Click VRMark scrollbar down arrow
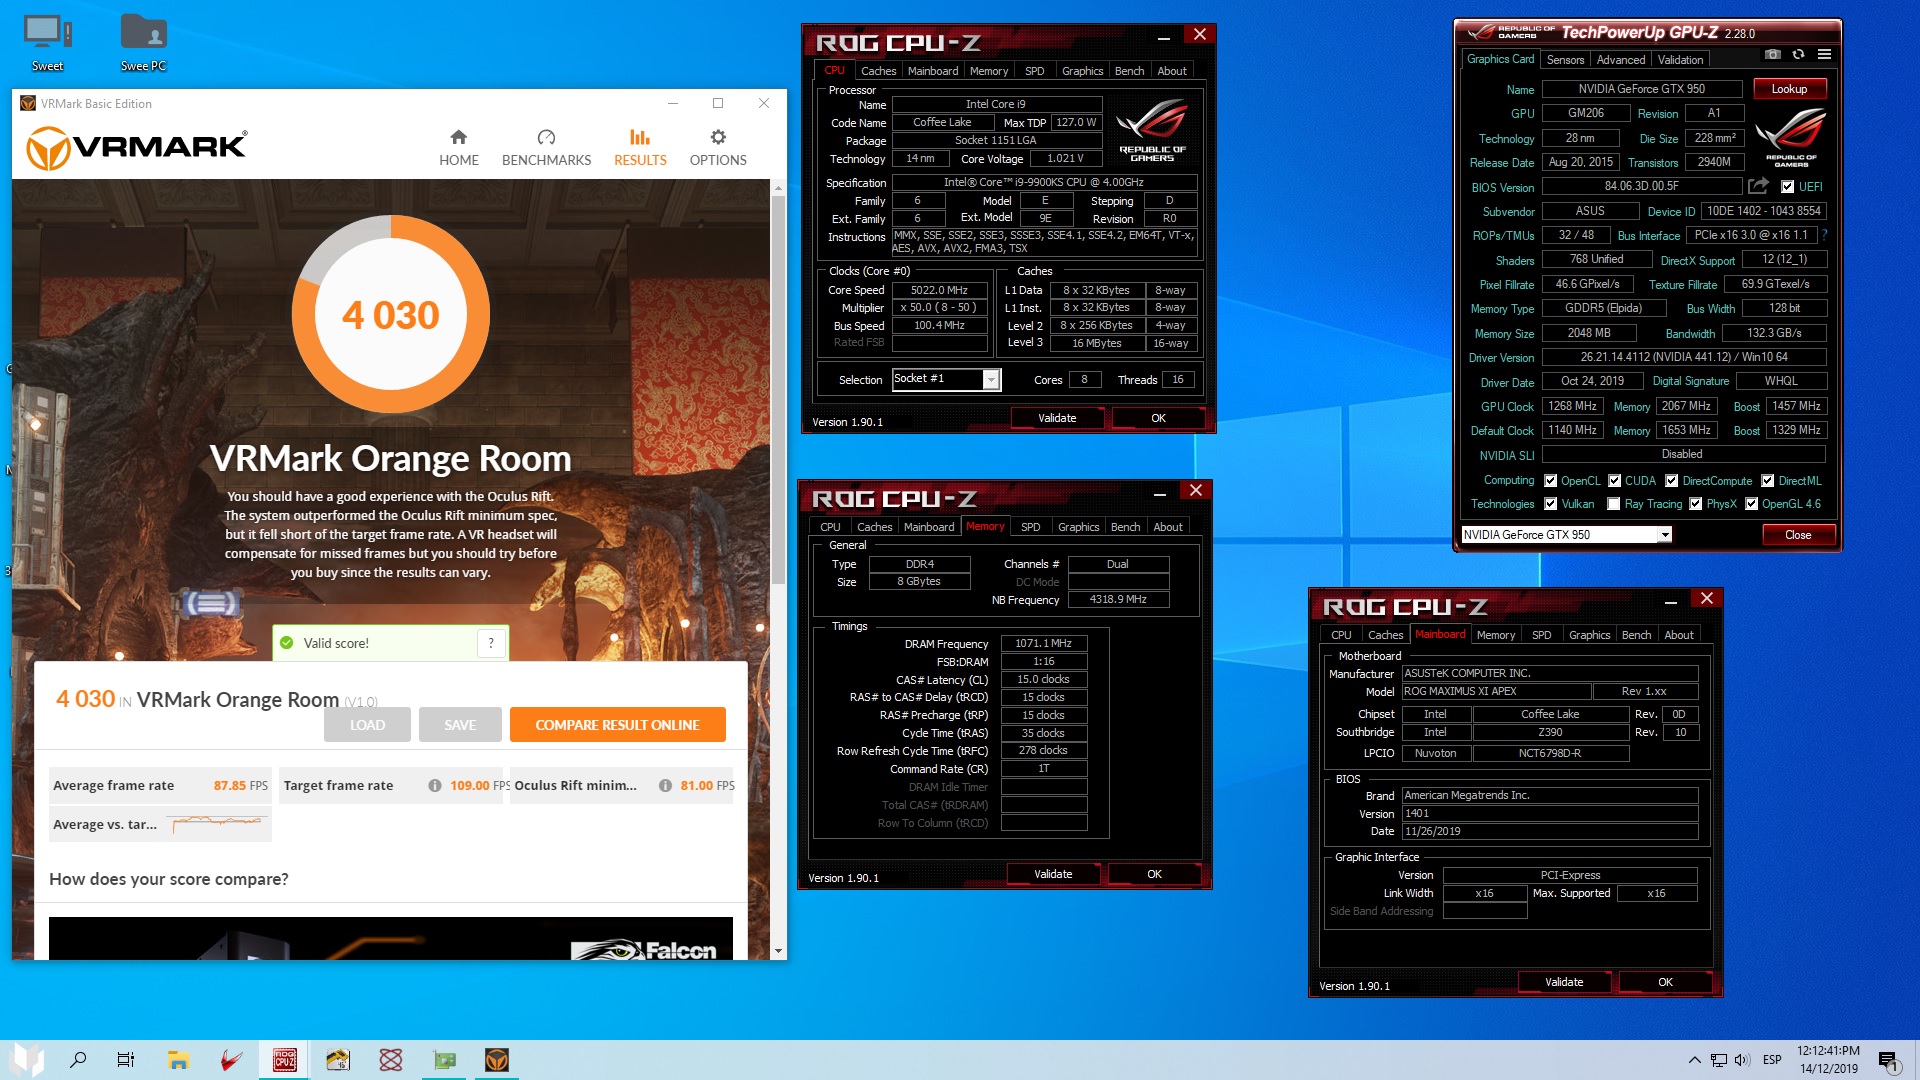 (778, 951)
